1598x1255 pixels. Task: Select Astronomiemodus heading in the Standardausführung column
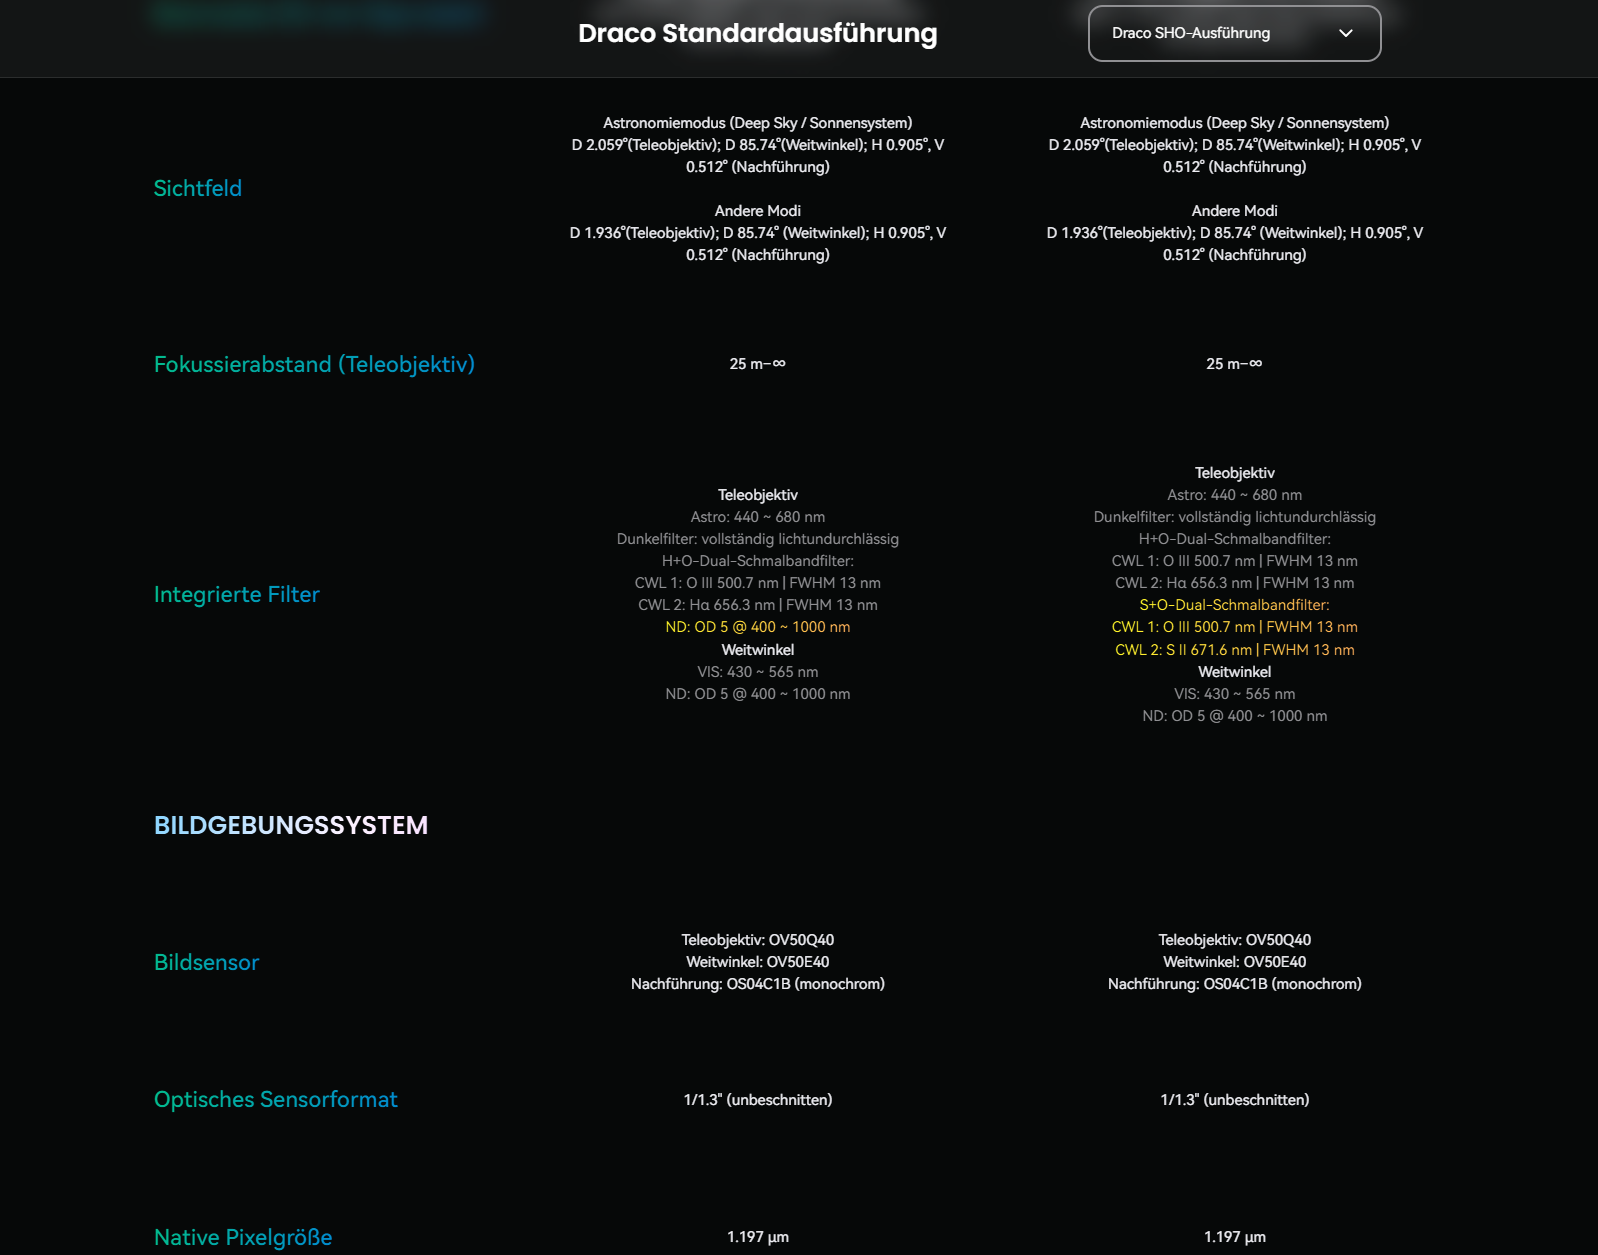pos(758,123)
